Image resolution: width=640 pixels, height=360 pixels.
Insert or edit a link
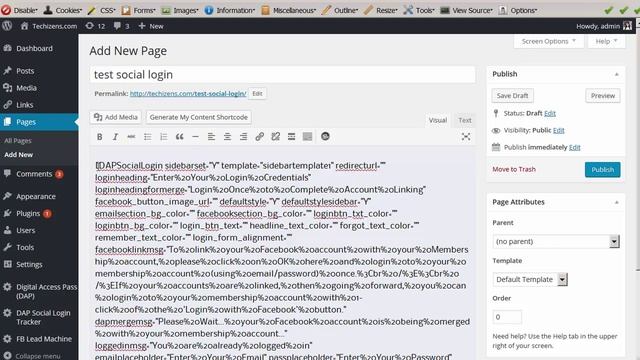coord(260,137)
